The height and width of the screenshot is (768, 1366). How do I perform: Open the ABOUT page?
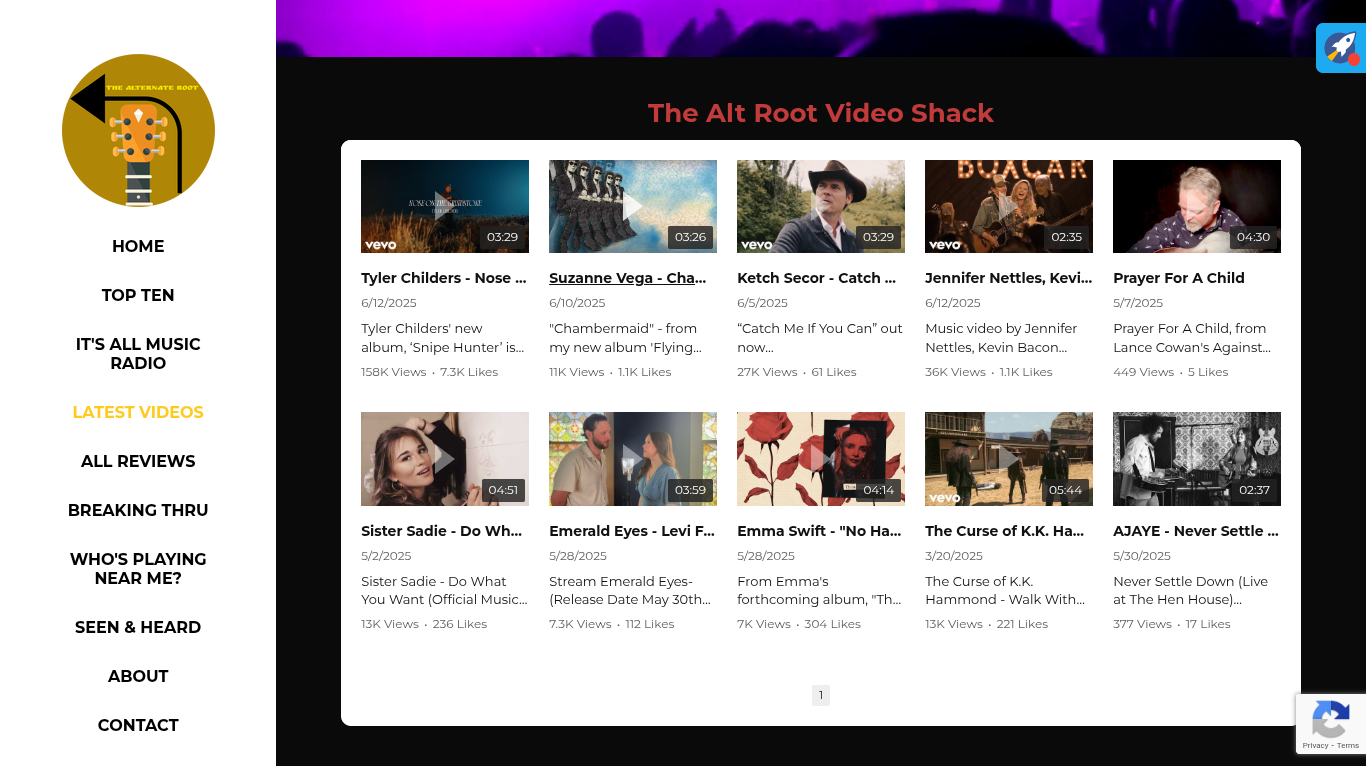138,676
